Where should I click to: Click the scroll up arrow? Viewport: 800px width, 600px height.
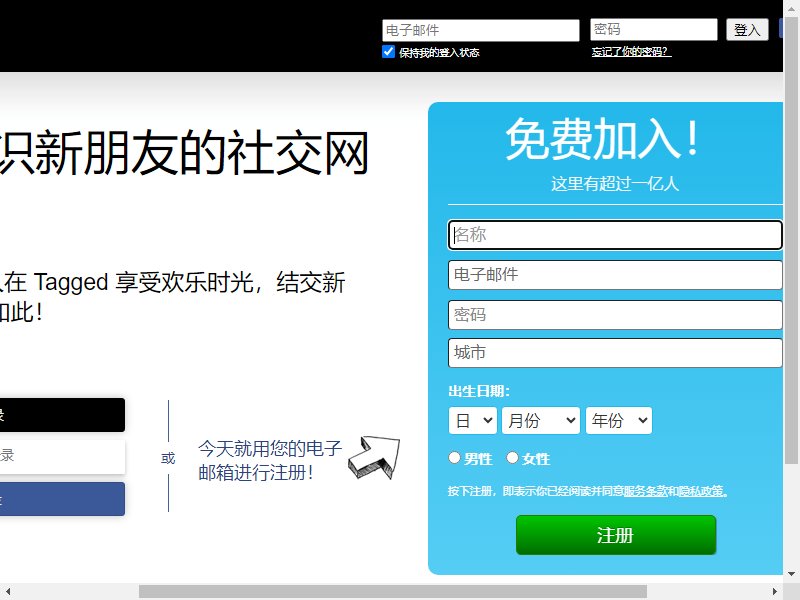click(791, 8)
